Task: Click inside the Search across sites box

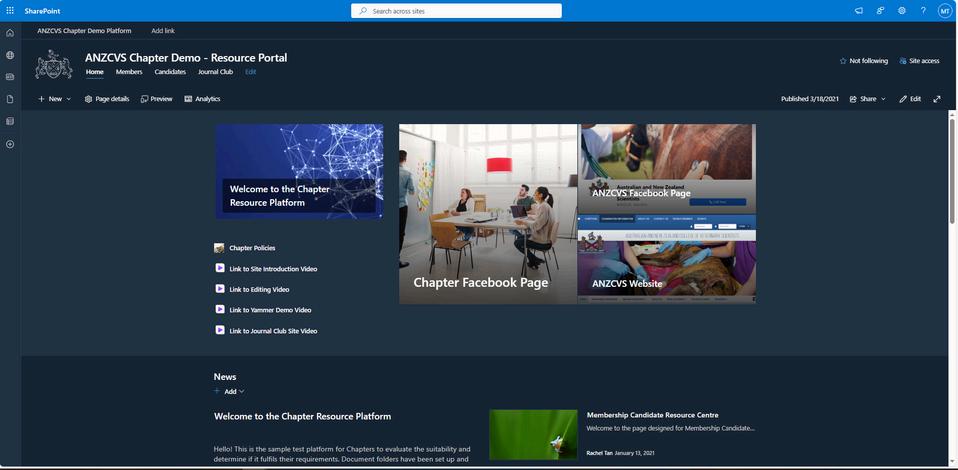Action: click(x=456, y=11)
